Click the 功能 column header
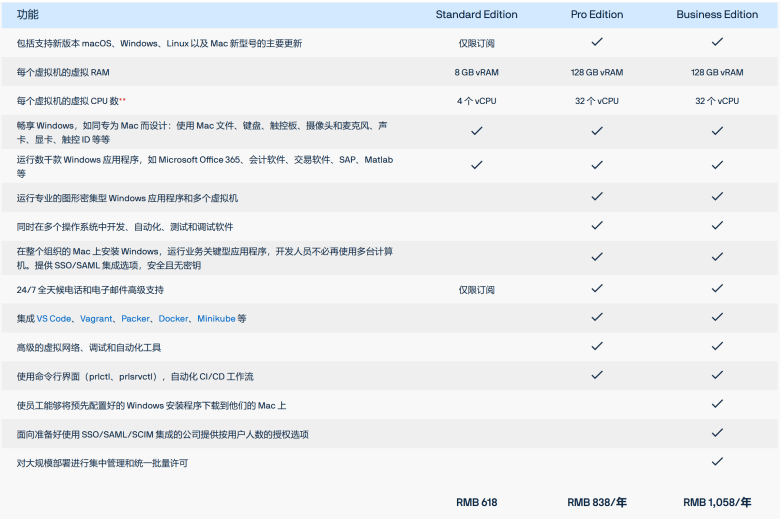This screenshot has width=780, height=519. click(x=27, y=14)
